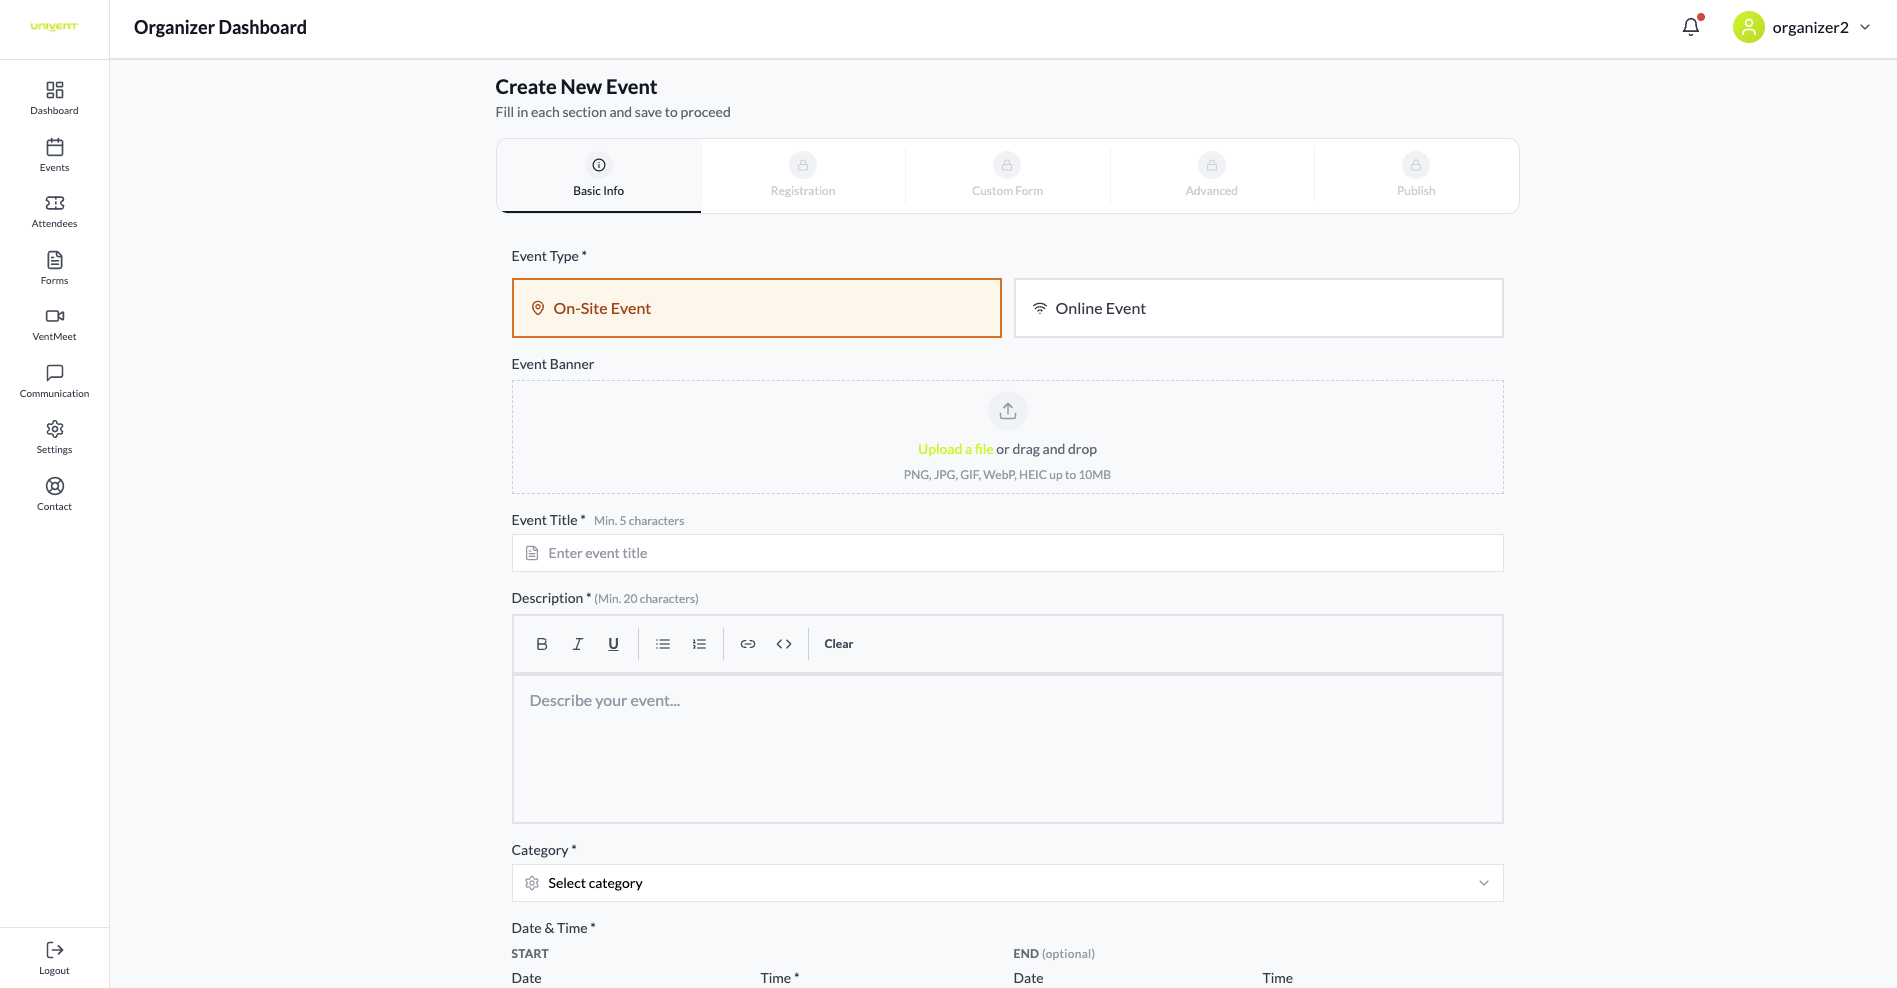The width and height of the screenshot is (1897, 988).
Task: Click the Upload a file link
Action: [955, 449]
